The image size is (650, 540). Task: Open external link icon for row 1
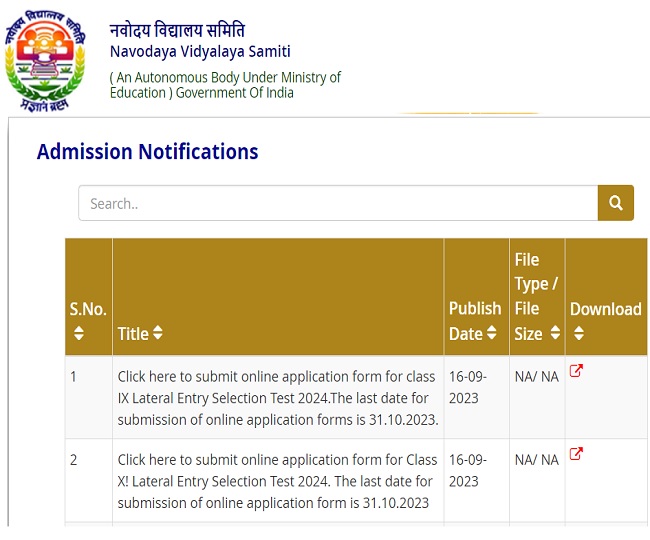click(576, 371)
